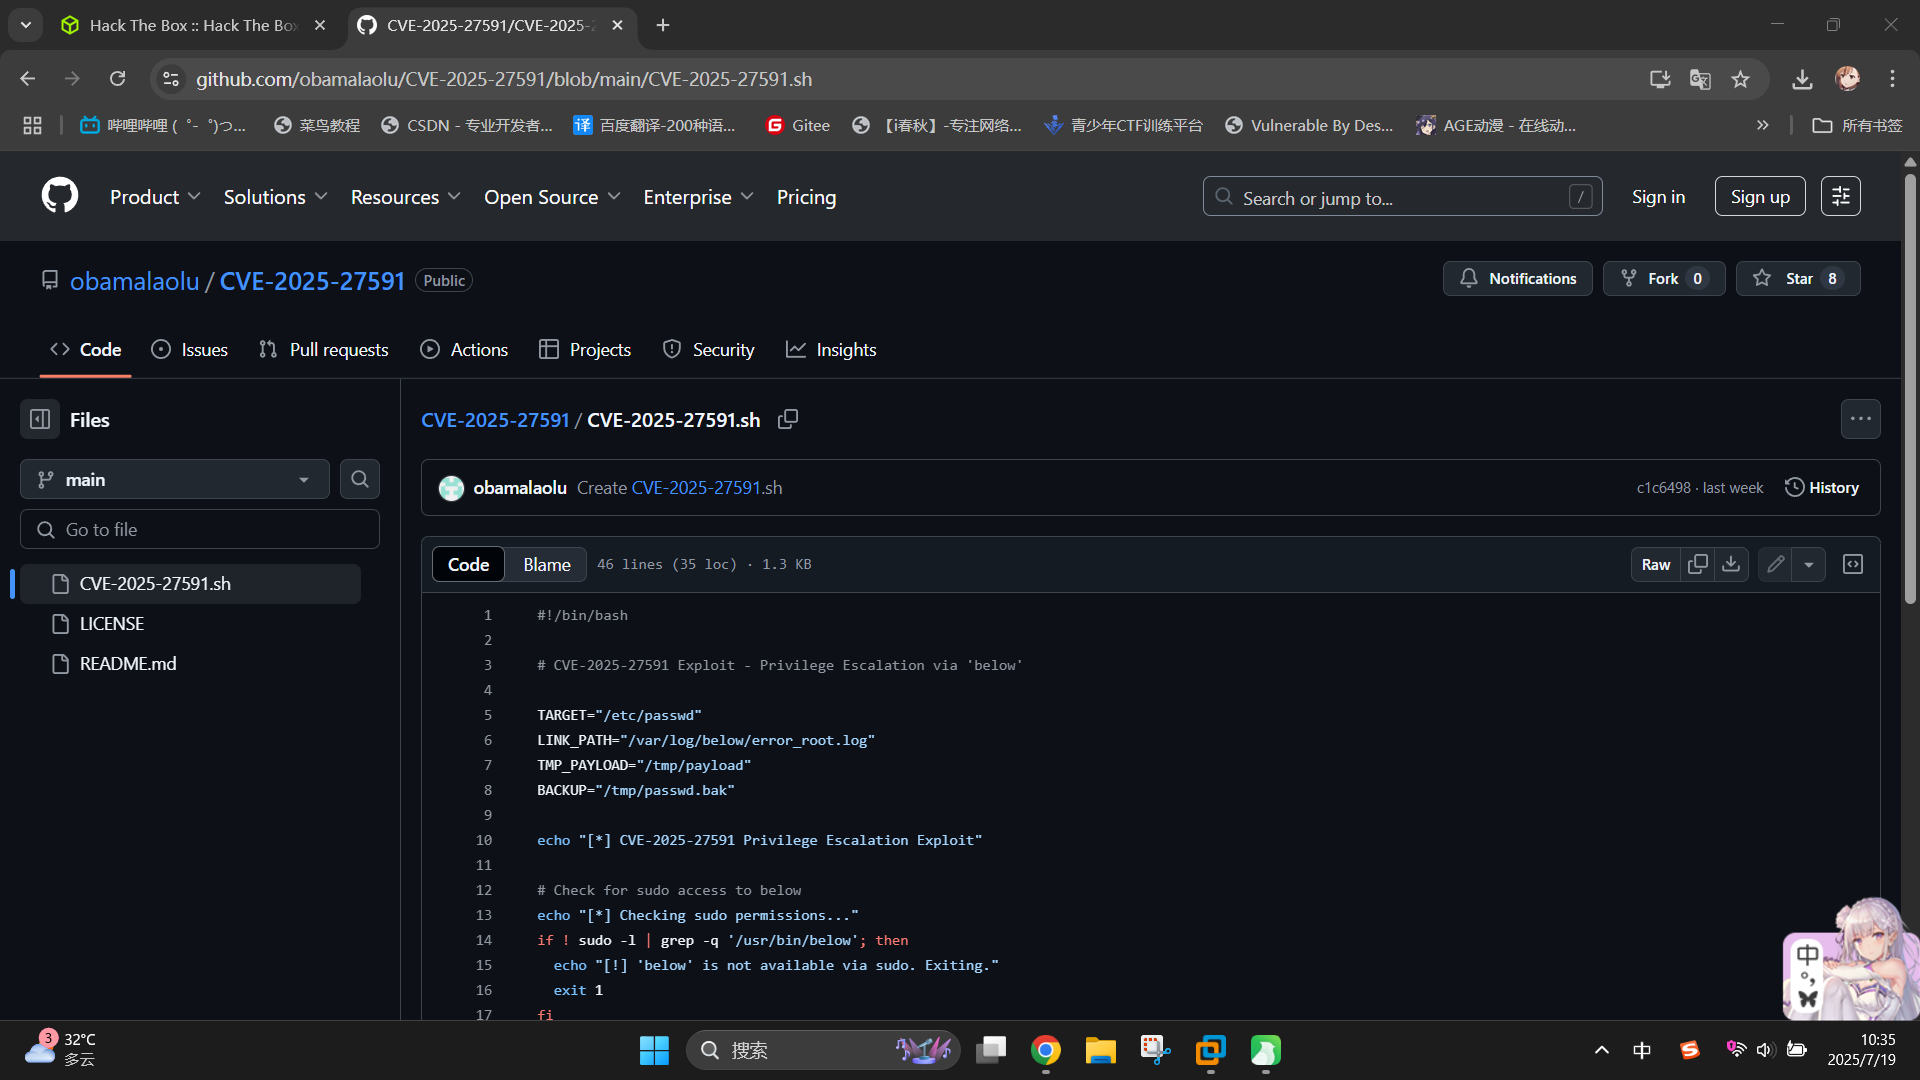Open the main branch dropdown

pyautogui.click(x=175, y=480)
